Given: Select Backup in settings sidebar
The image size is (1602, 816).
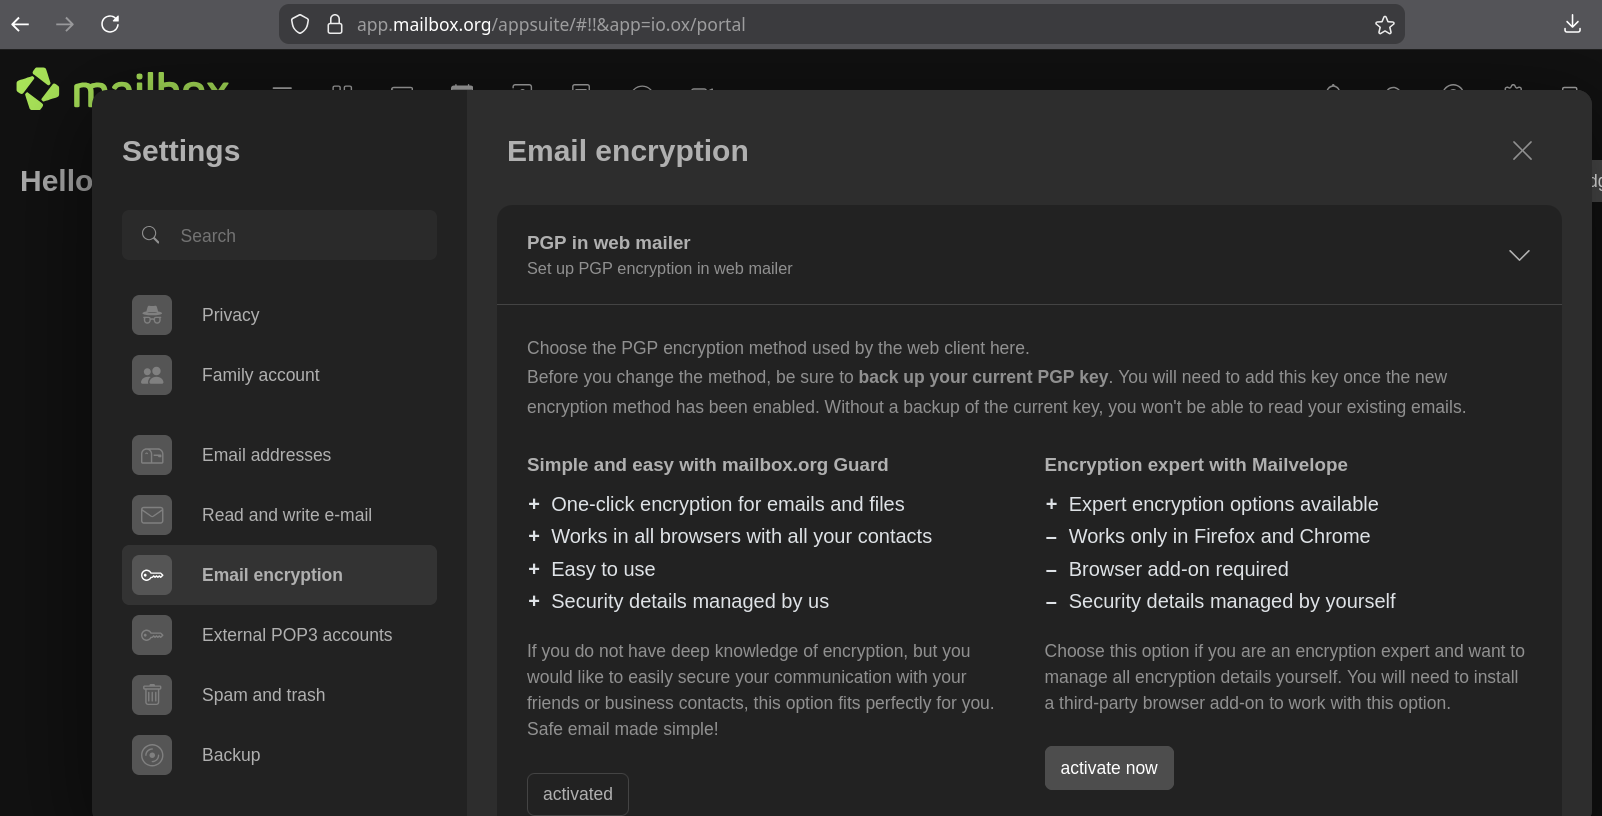Looking at the screenshot, I should (231, 755).
